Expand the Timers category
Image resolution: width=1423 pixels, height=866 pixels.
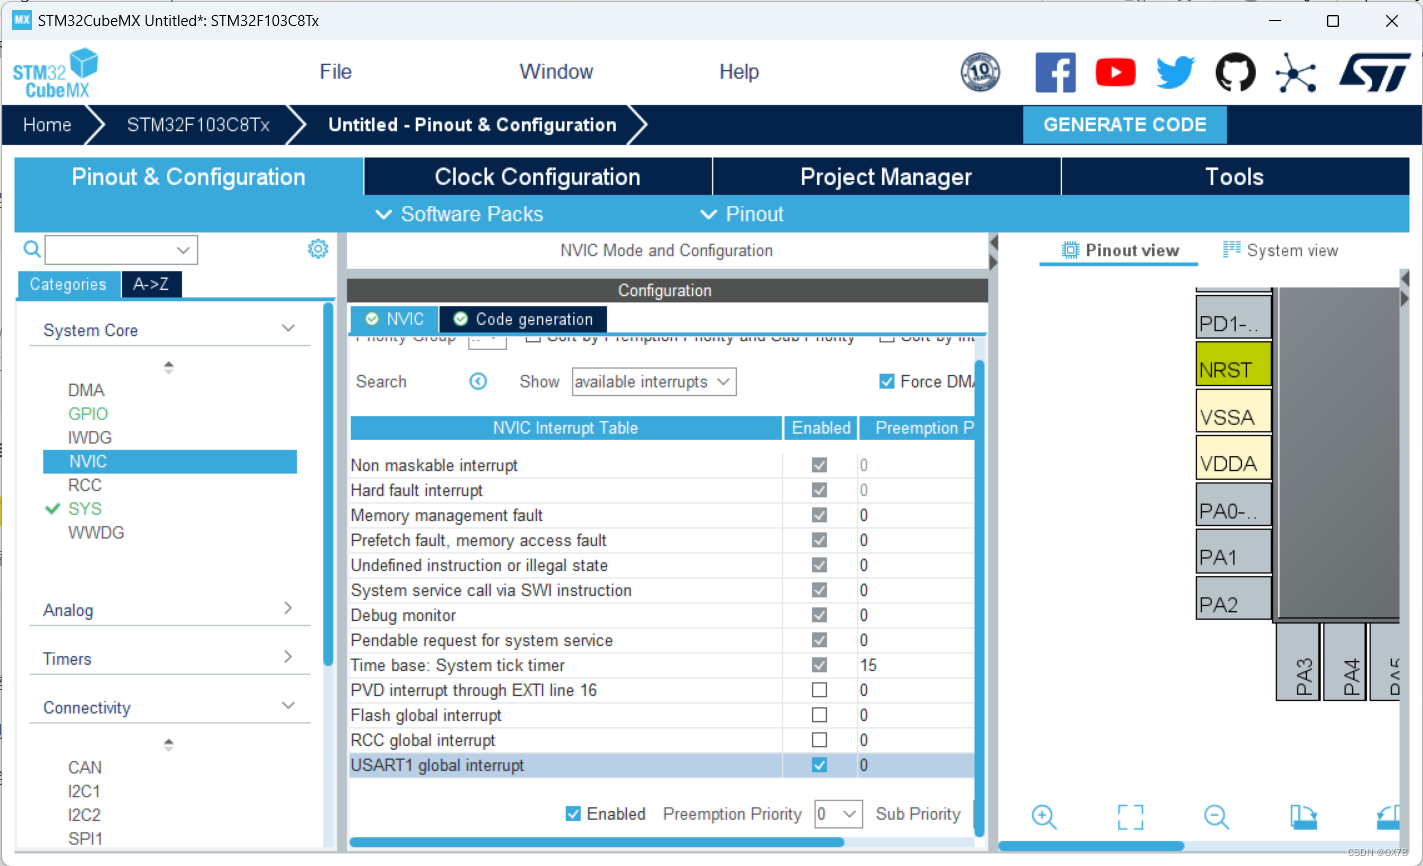288,657
